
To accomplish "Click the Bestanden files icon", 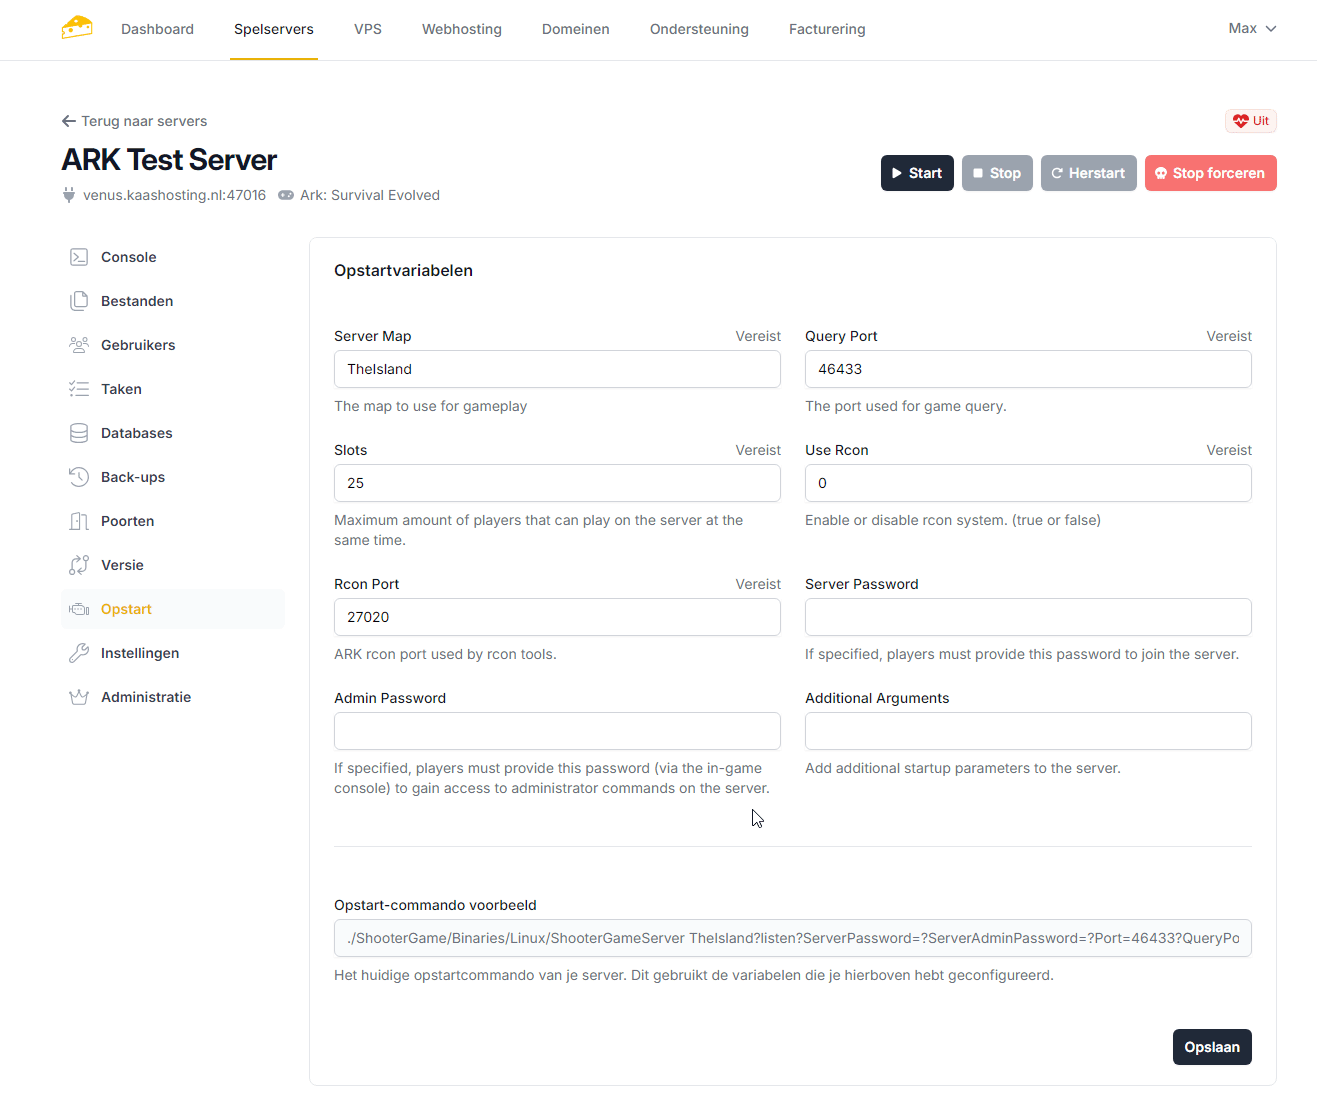I will (x=79, y=301).
